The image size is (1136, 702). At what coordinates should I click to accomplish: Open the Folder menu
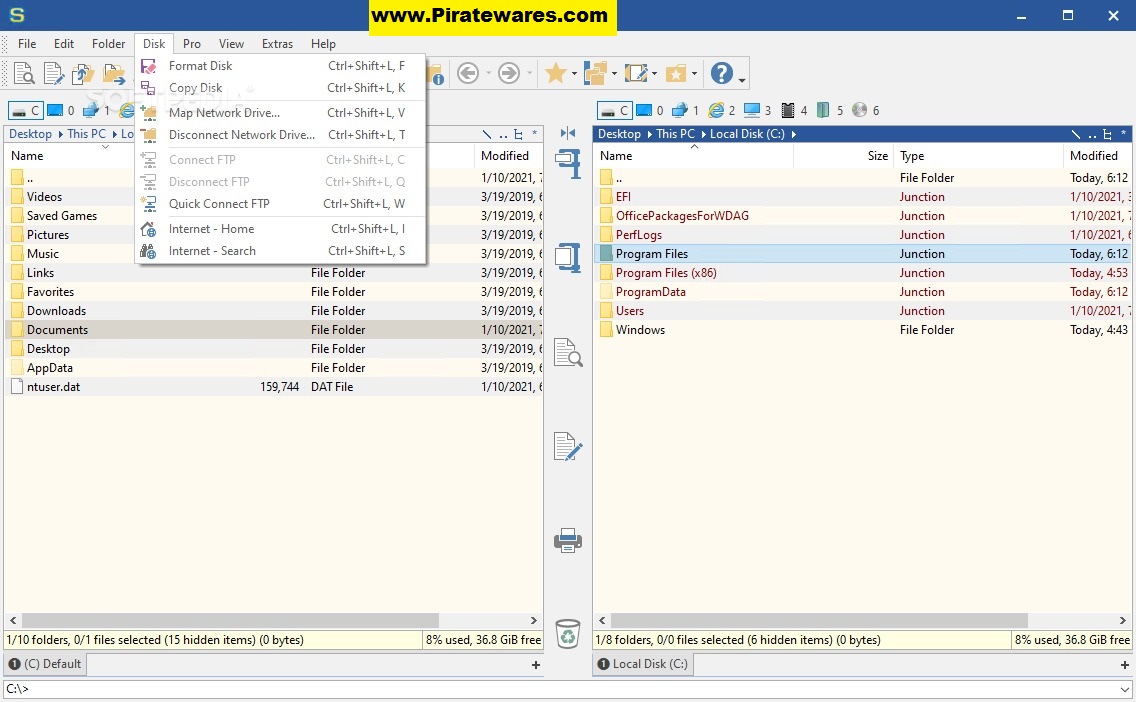pyautogui.click(x=109, y=44)
